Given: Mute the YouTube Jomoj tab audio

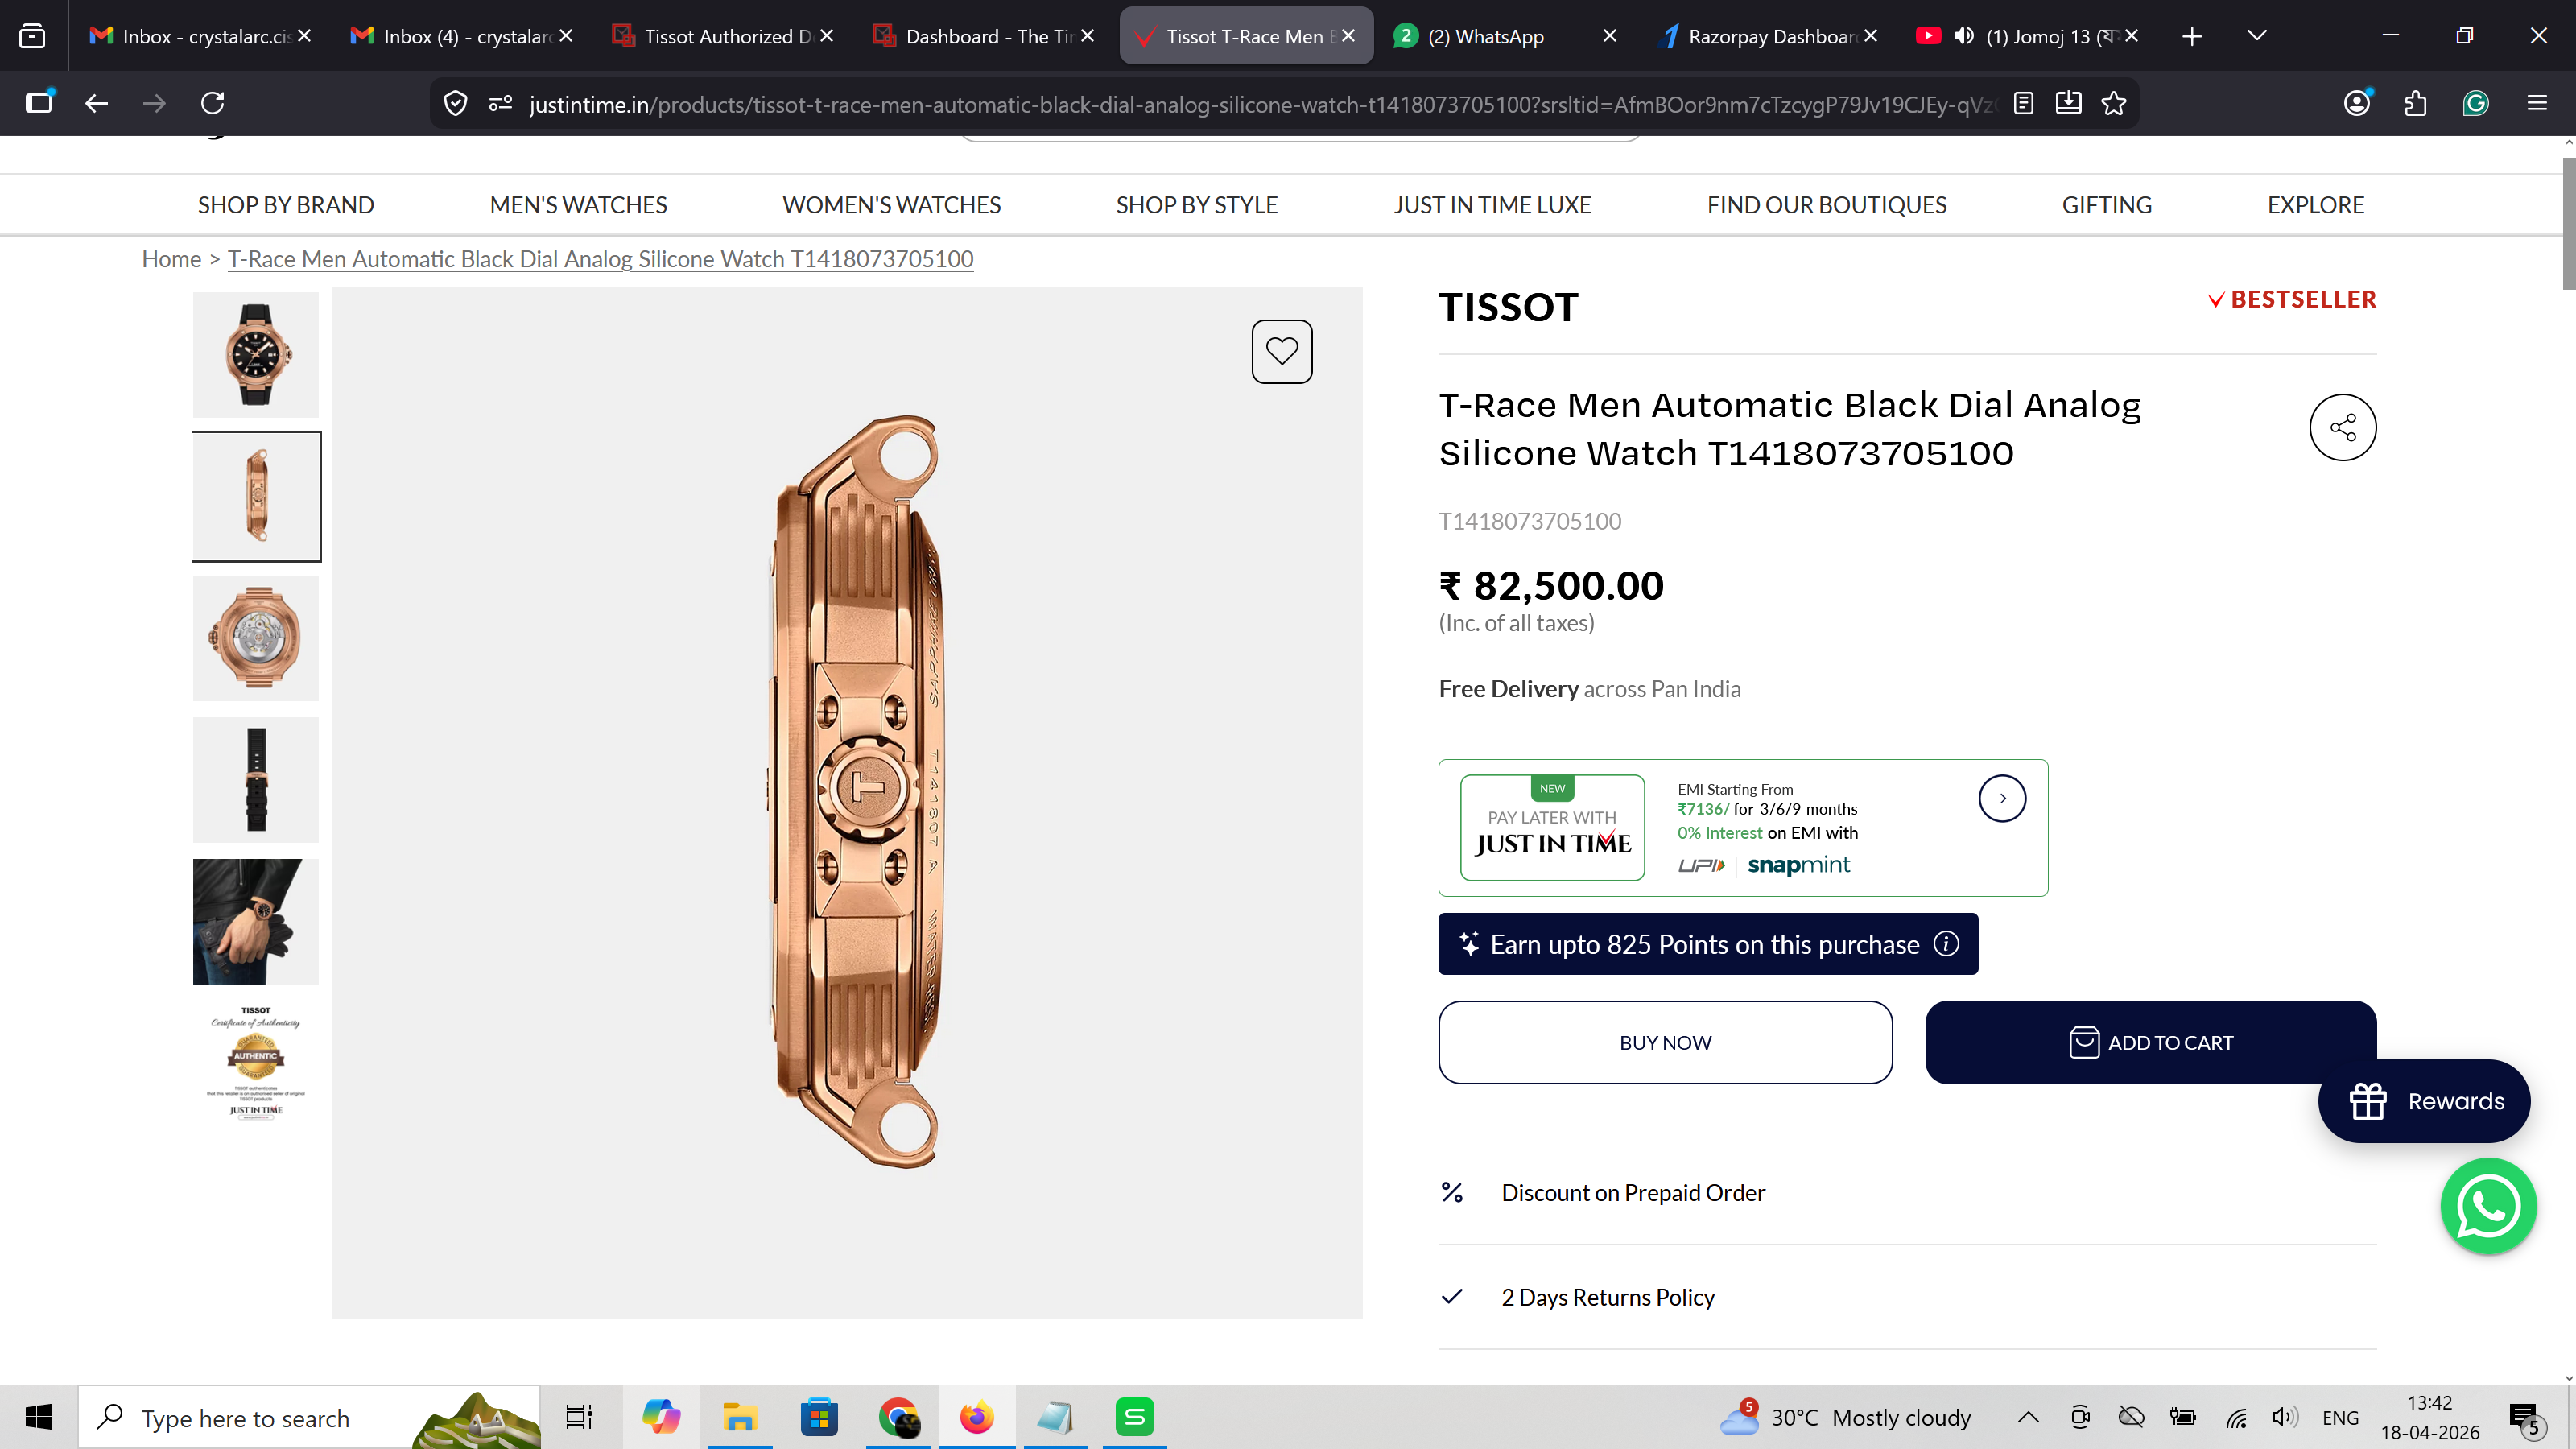Looking at the screenshot, I should pyautogui.click(x=1964, y=36).
